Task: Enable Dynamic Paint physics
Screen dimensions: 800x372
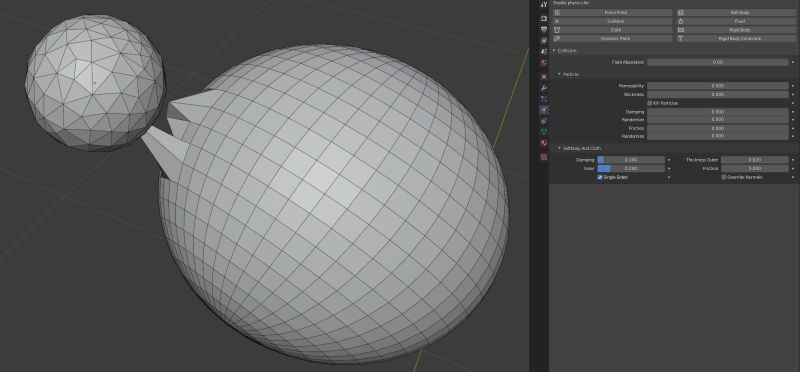Action: tap(613, 38)
